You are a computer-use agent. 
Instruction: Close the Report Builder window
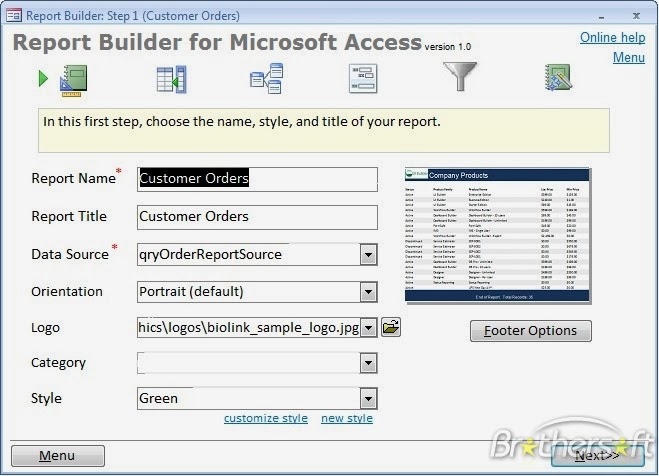636,16
